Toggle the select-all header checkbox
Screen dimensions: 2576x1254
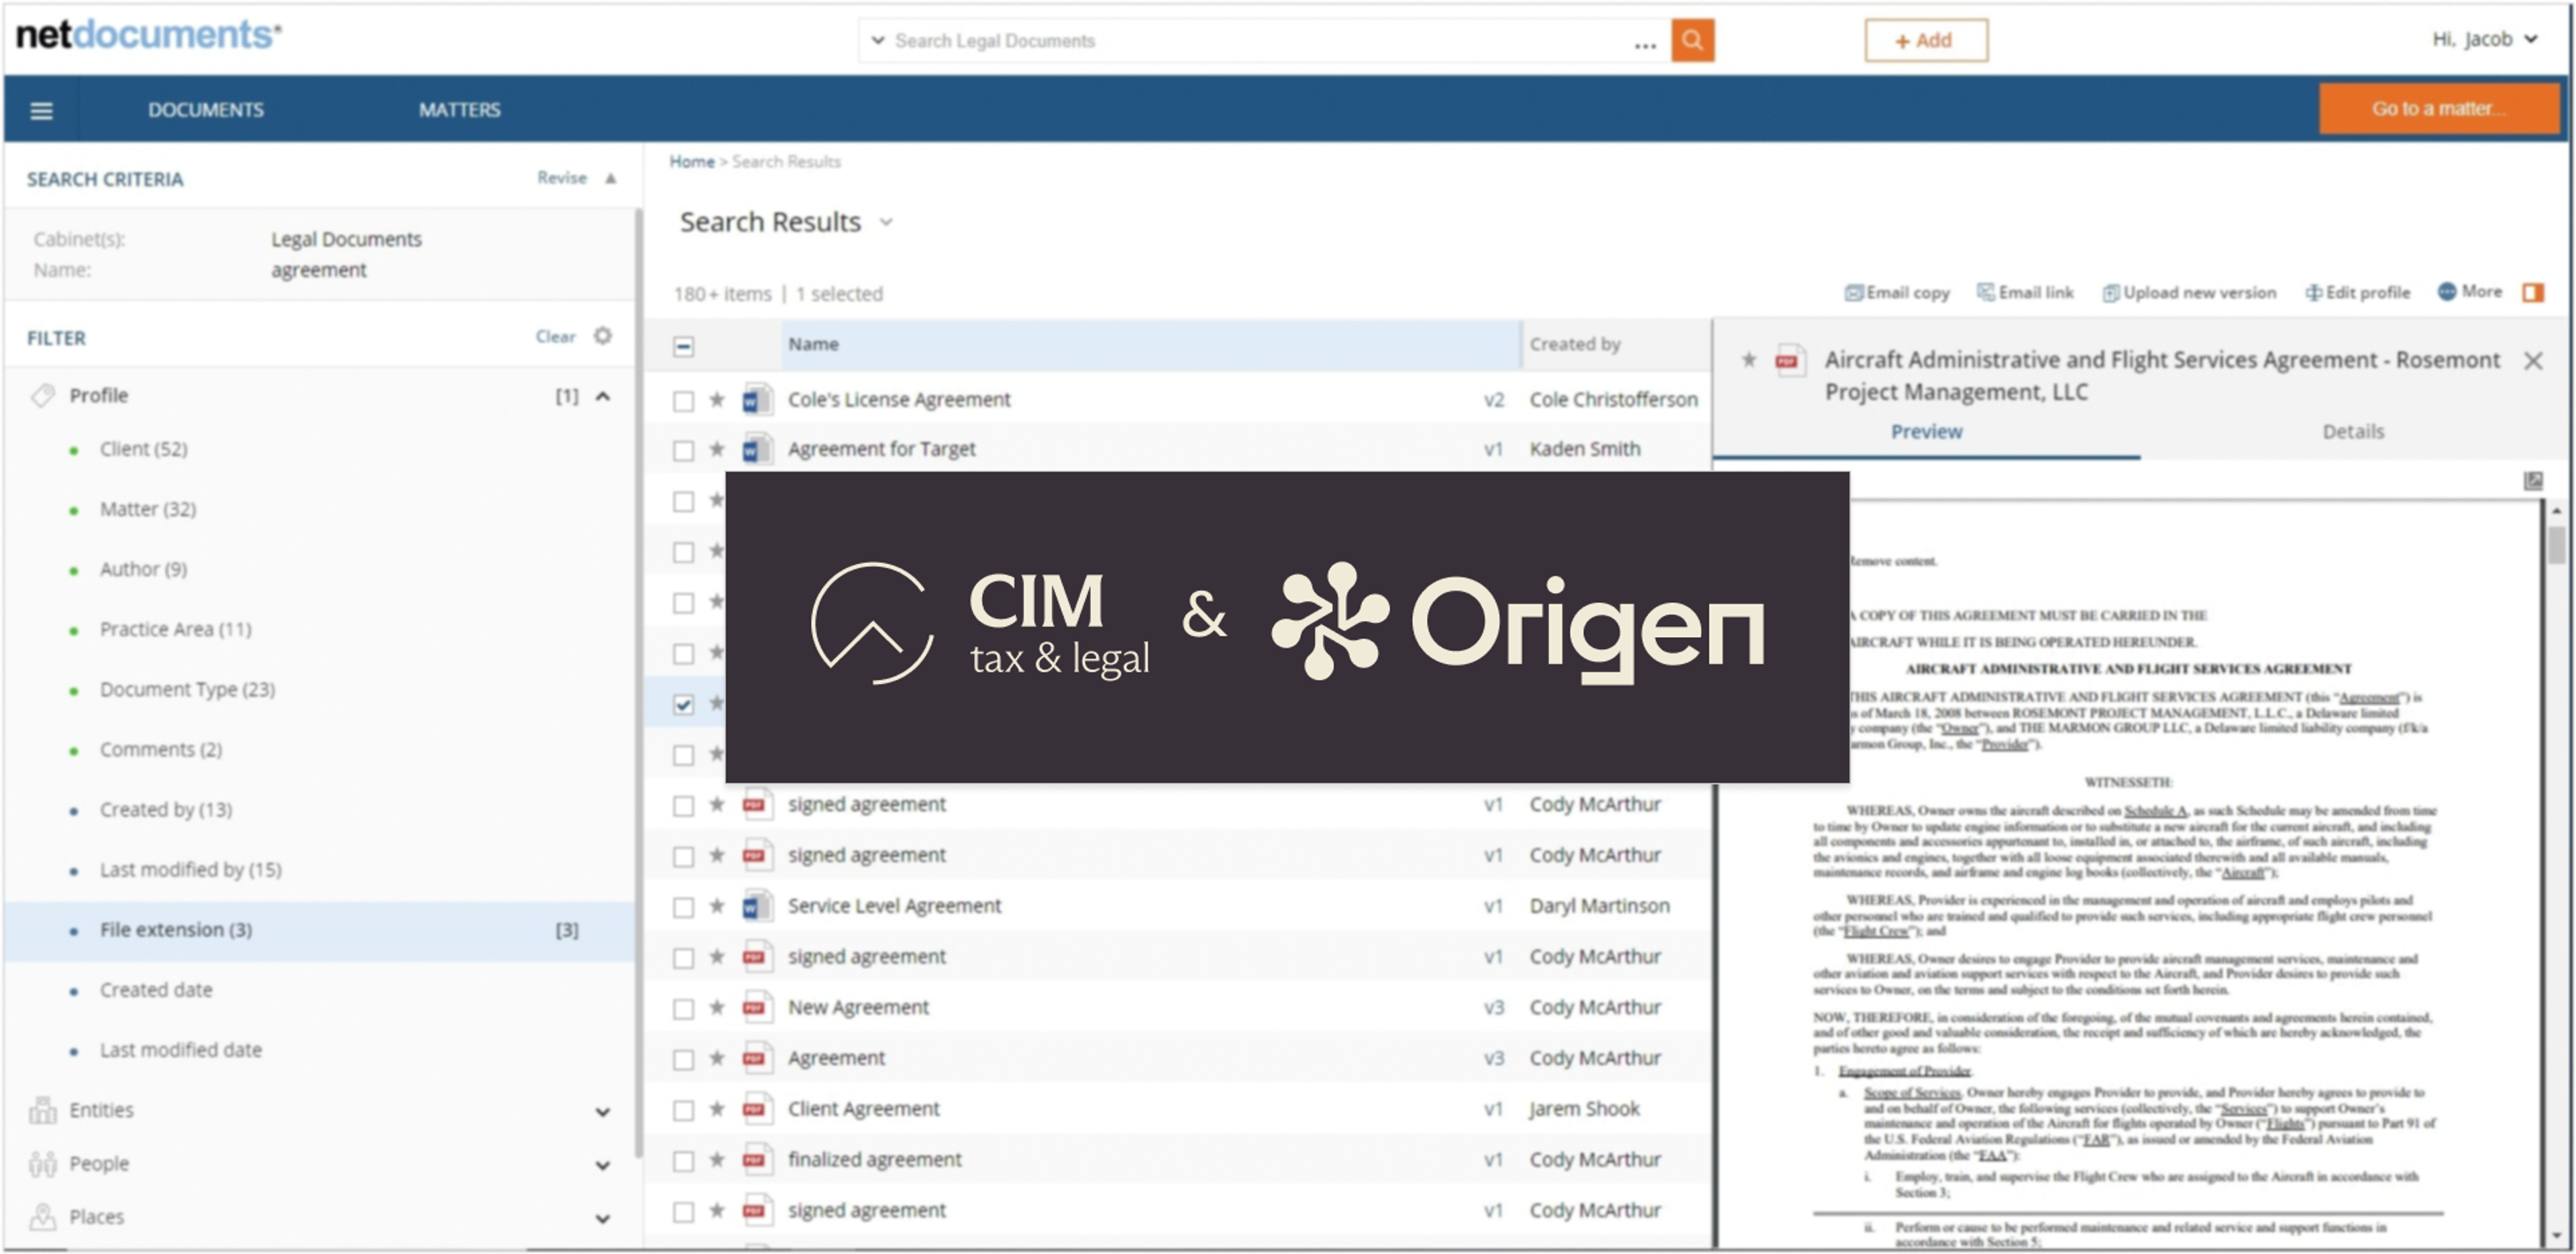tap(683, 346)
